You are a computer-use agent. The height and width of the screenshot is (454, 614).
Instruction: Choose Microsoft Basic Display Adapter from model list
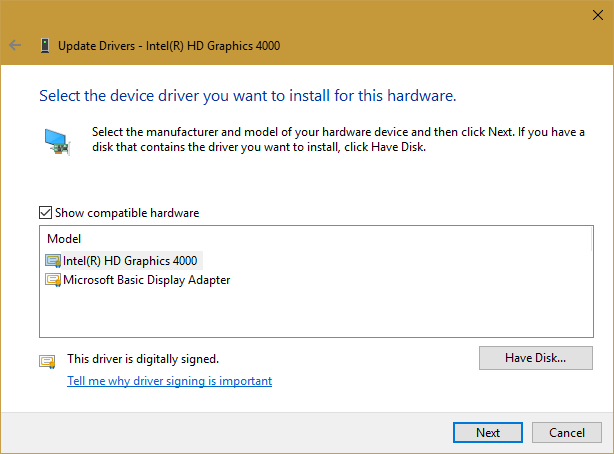[x=146, y=280]
